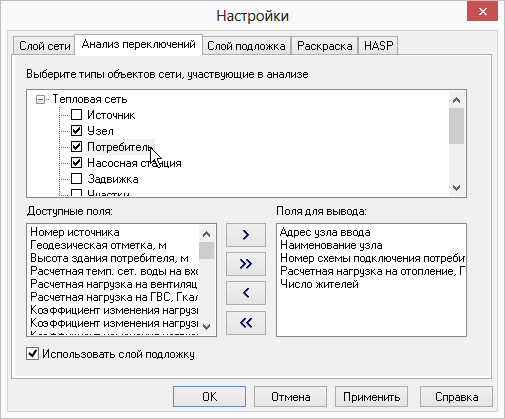
Task: Select the Задвижка tree item label
Action: [113, 179]
